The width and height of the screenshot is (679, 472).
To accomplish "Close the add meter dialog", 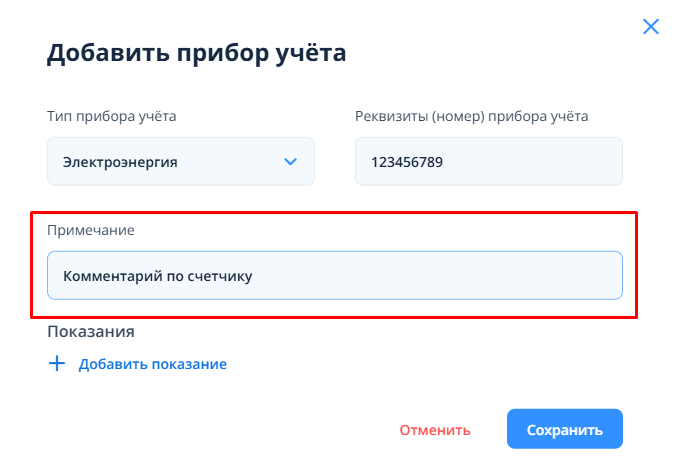I will (x=651, y=27).
